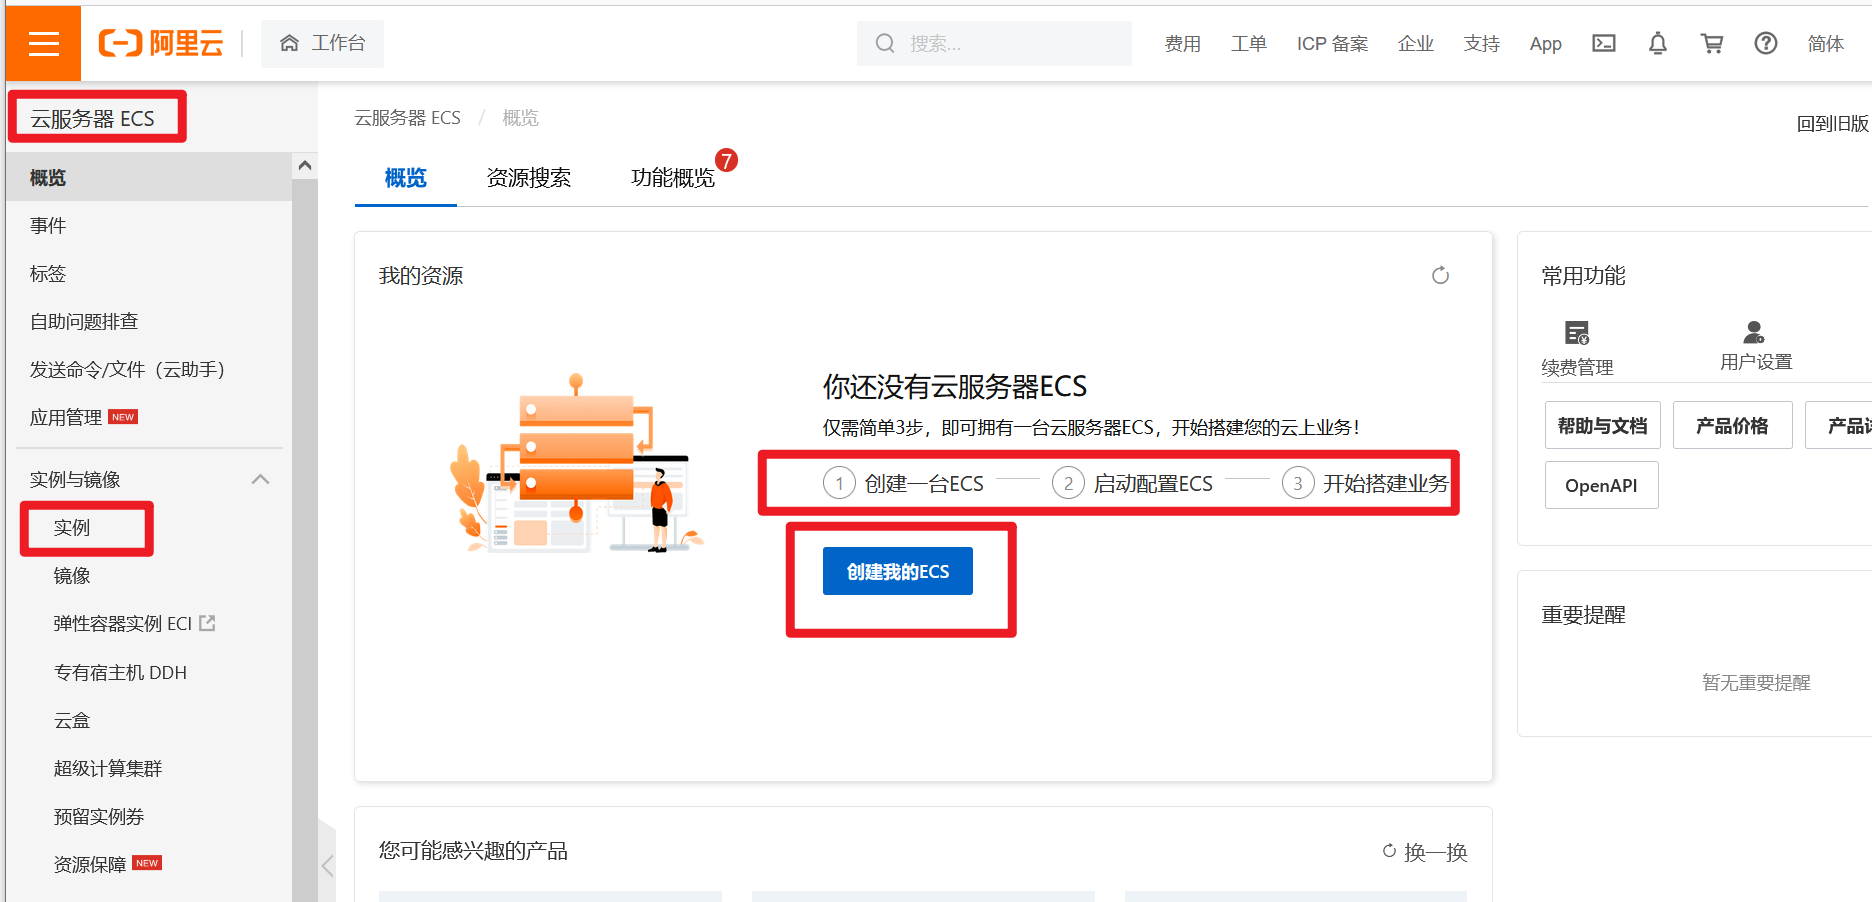Open 续费管理 renewal management
The width and height of the screenshot is (1872, 902).
(x=1577, y=347)
